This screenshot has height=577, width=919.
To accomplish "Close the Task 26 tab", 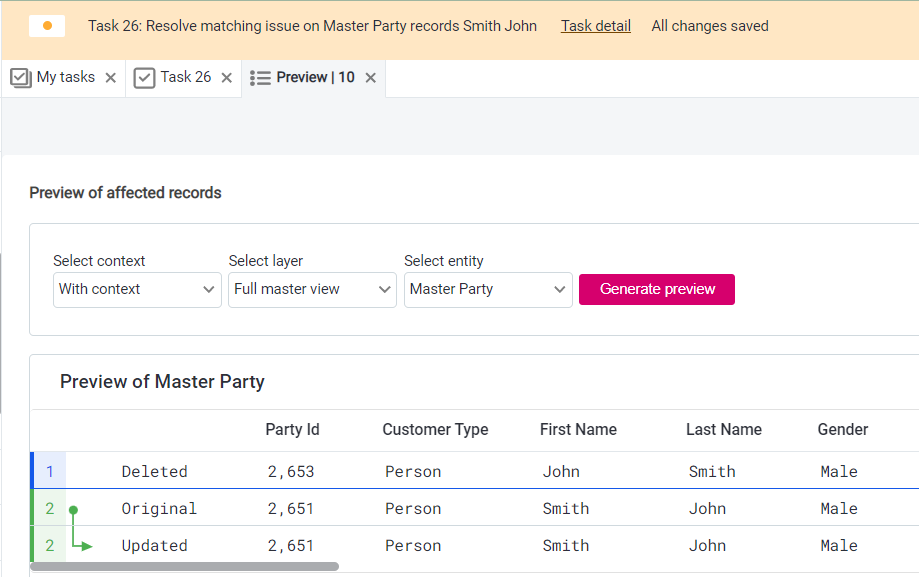I will click(x=227, y=78).
